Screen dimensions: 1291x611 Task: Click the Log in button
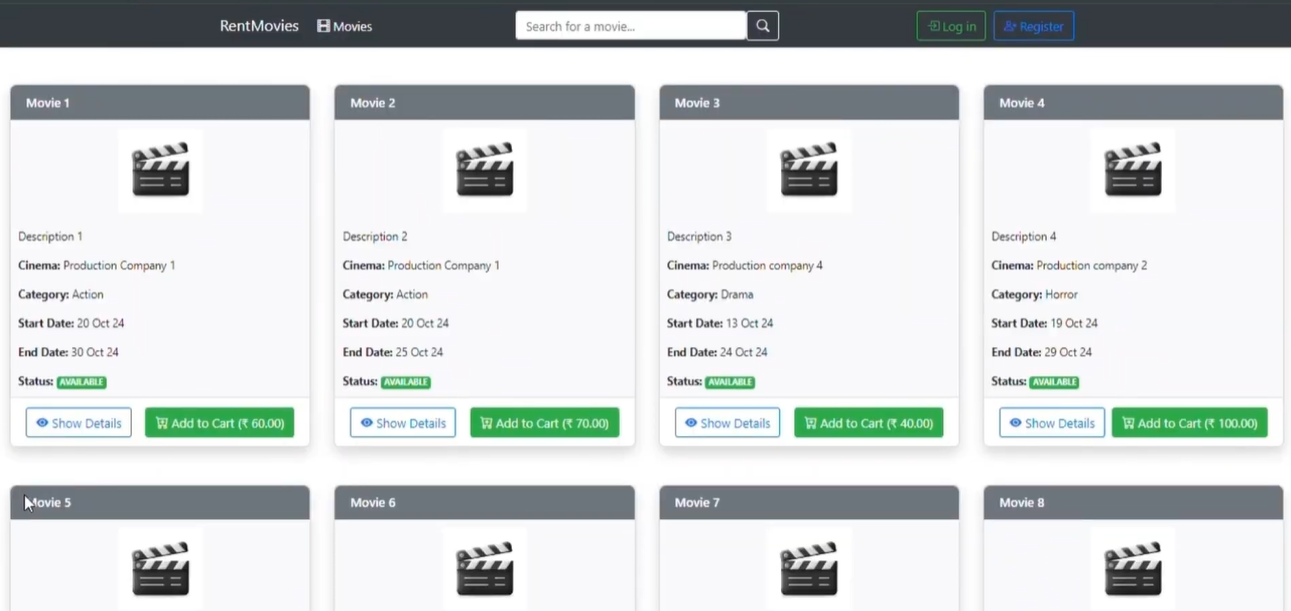coord(951,26)
